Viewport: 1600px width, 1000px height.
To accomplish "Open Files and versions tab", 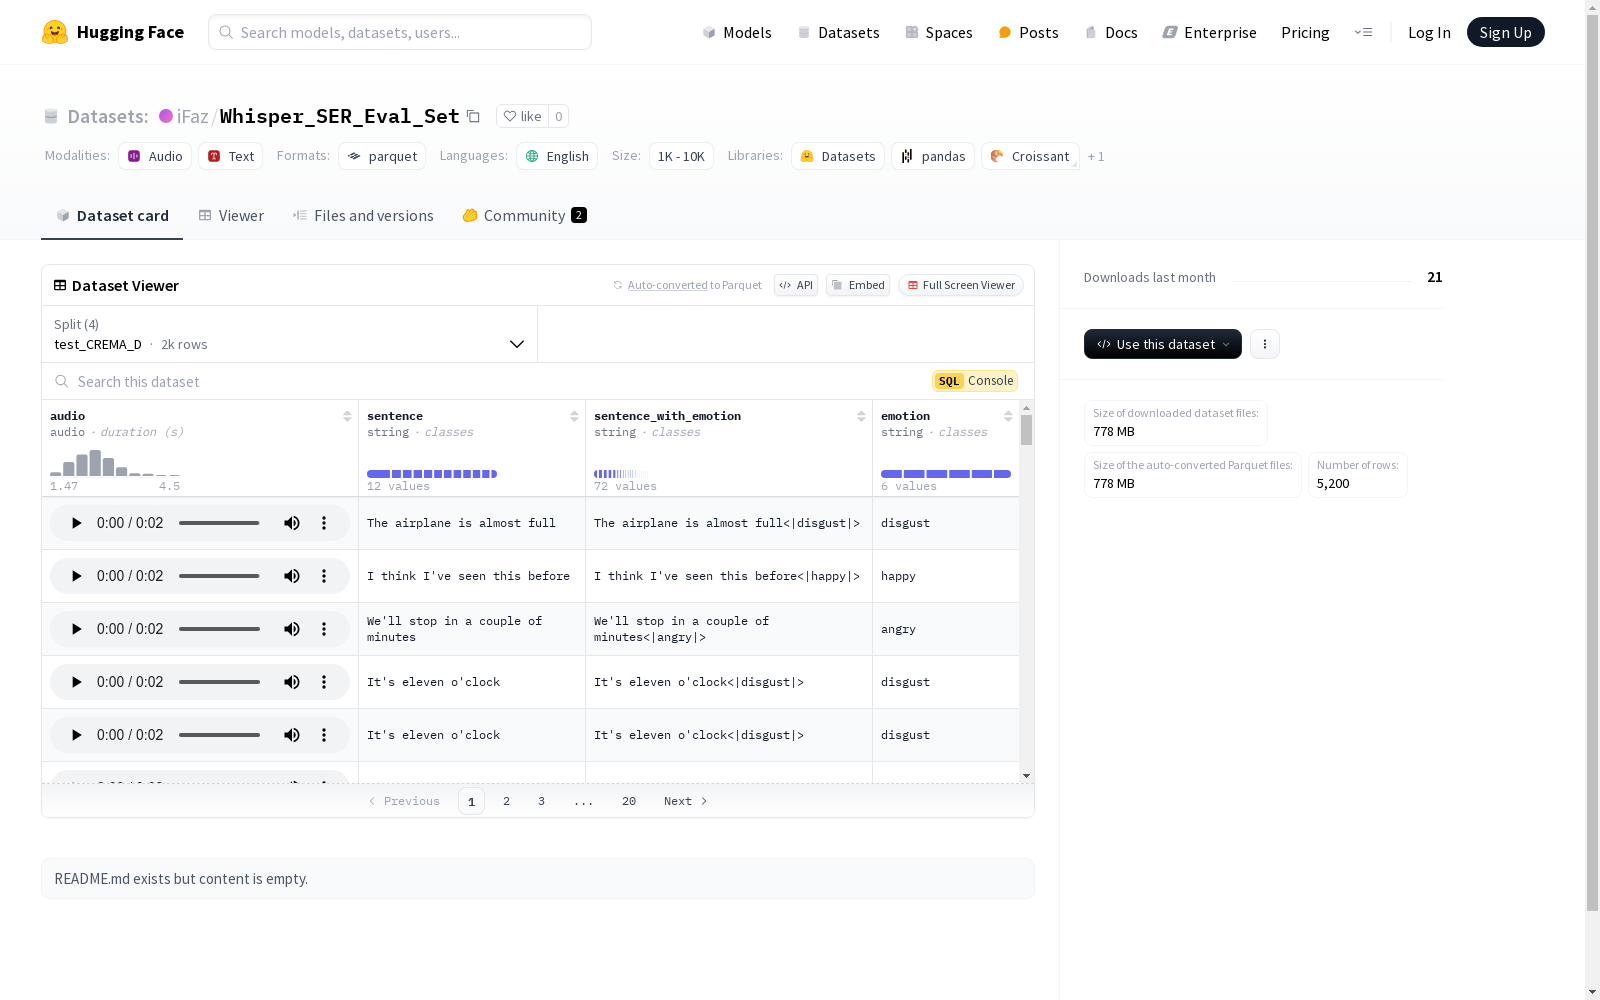I will click(x=363, y=216).
